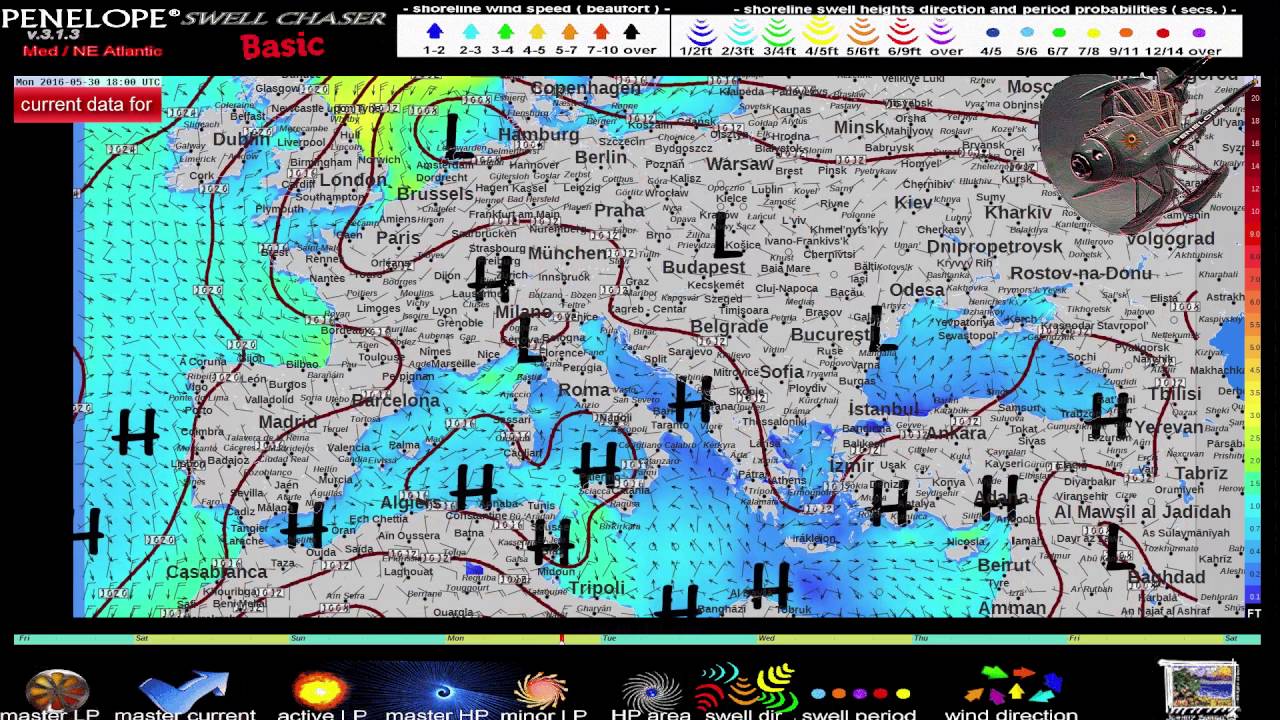Click the 5/6ft orange swell height icon
This screenshot has height=720, width=1280.
[861, 31]
